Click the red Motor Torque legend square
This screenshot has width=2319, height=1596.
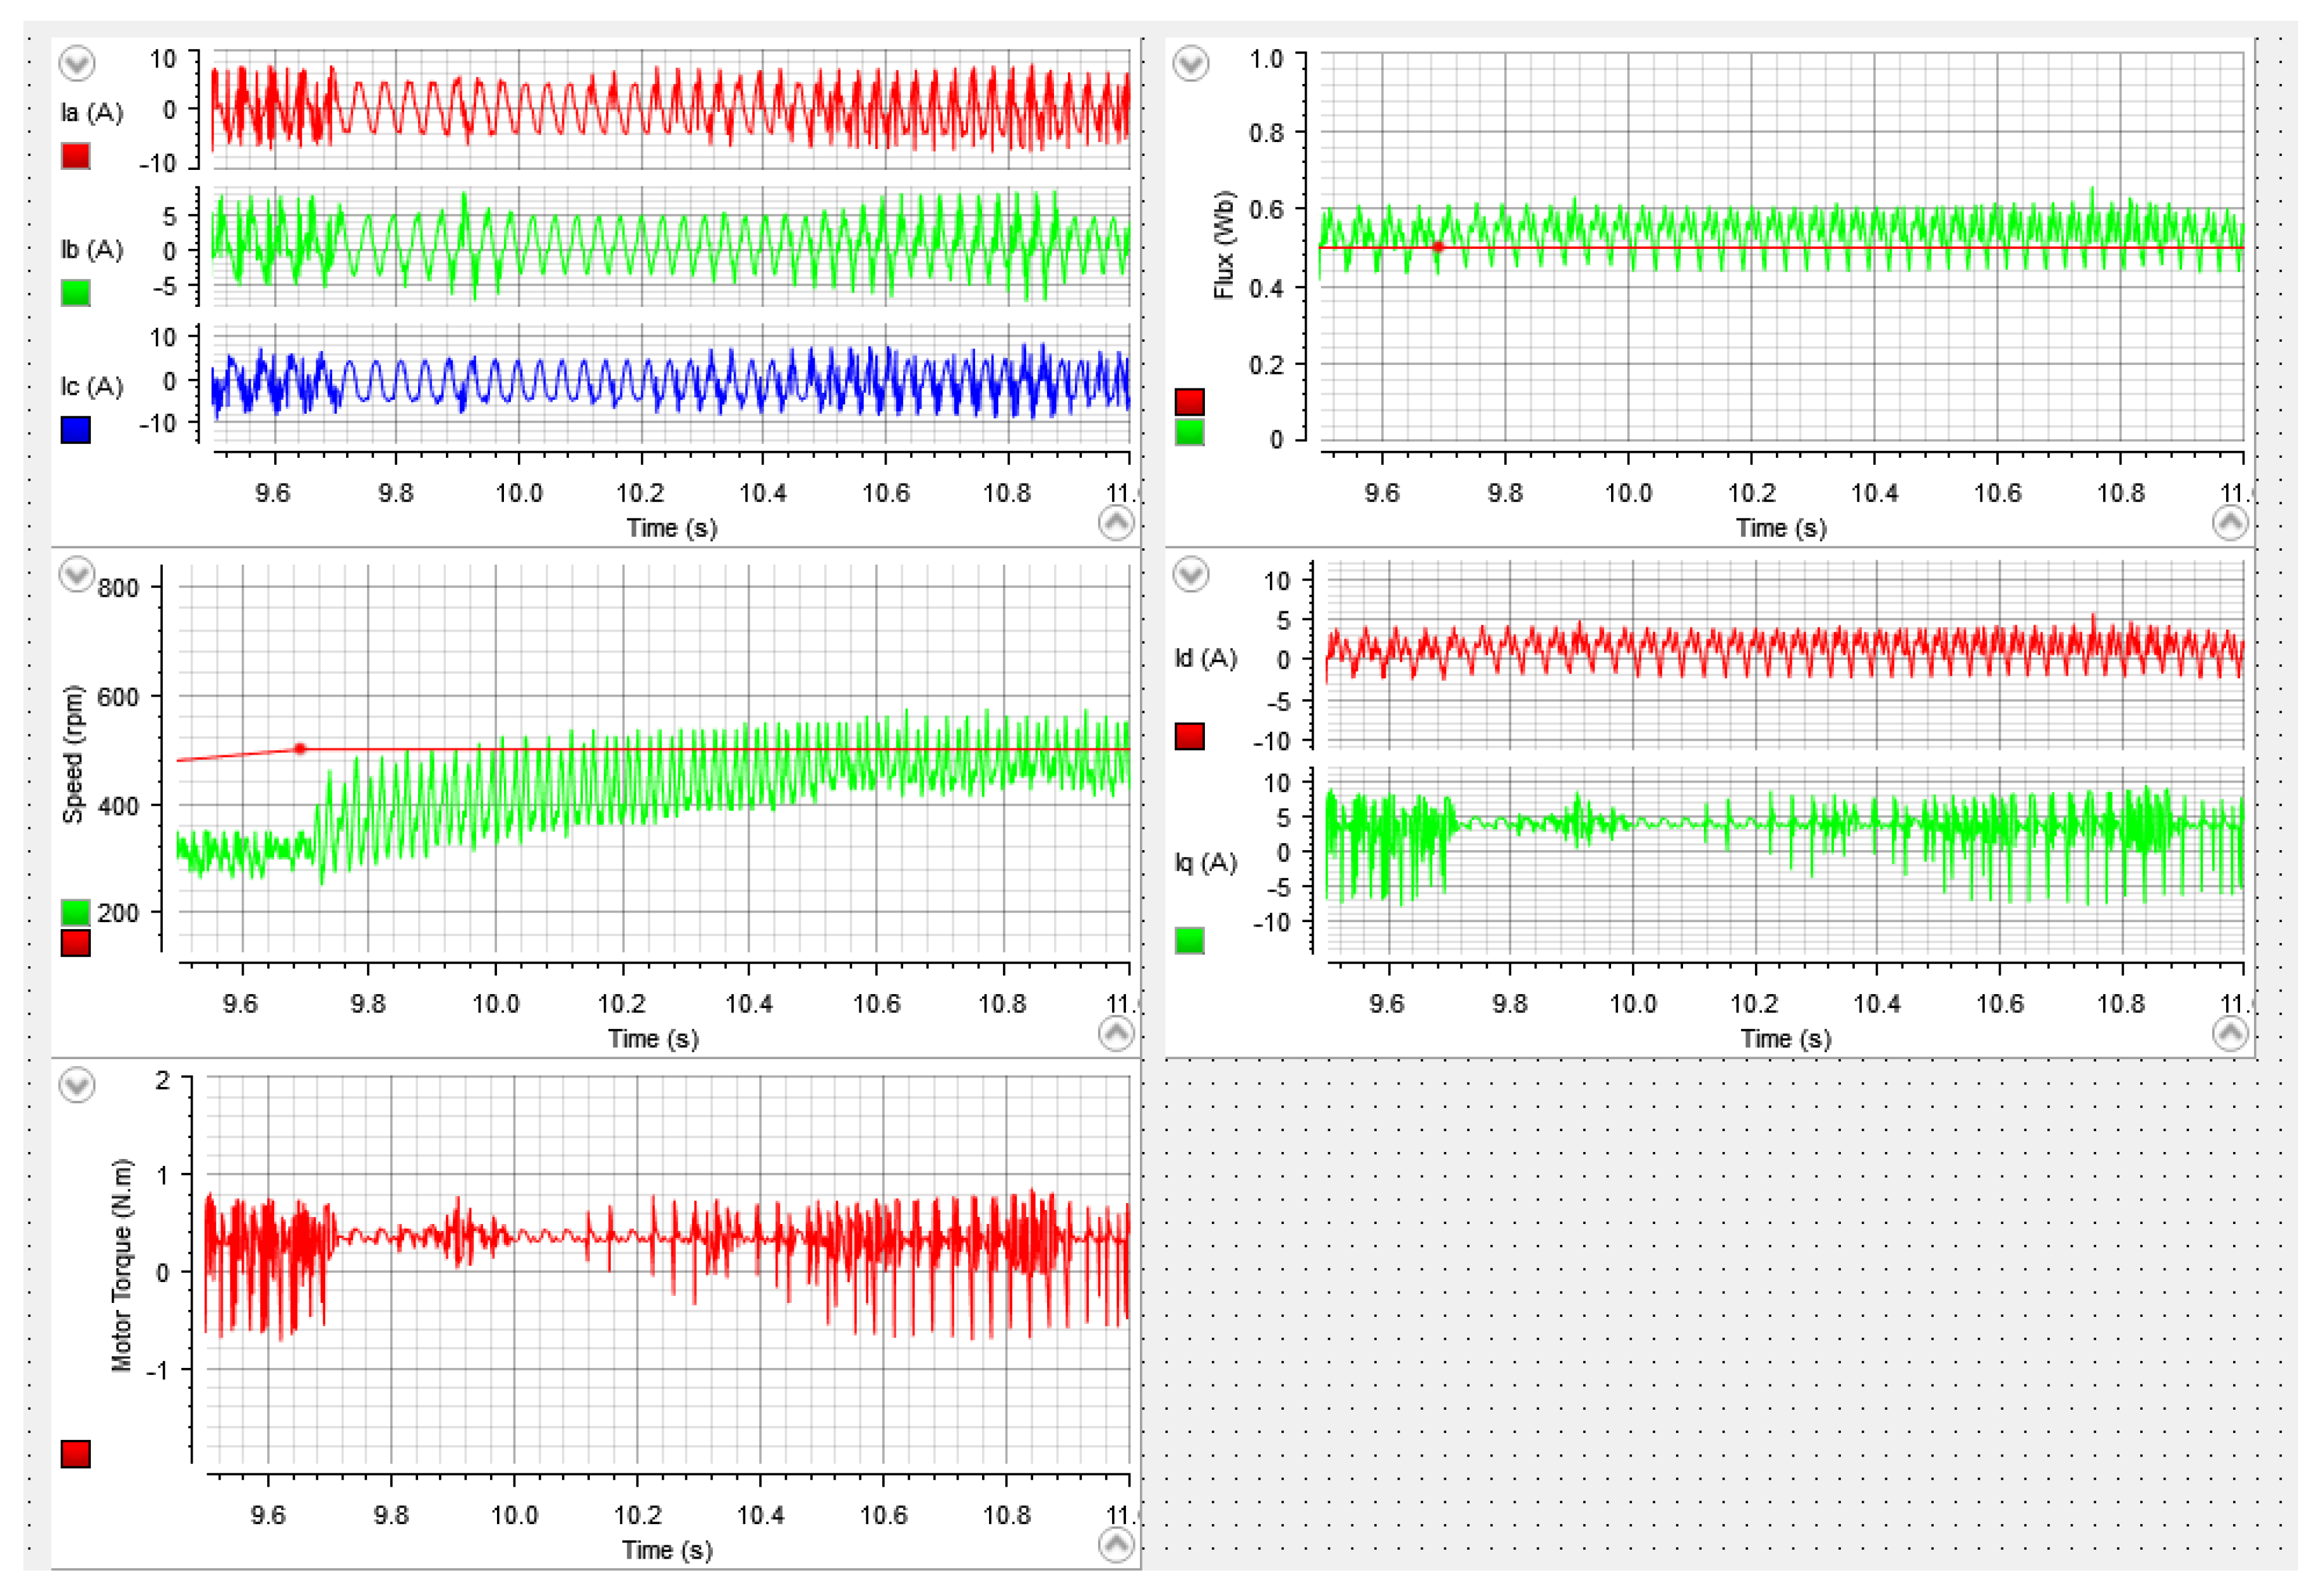tap(76, 1454)
